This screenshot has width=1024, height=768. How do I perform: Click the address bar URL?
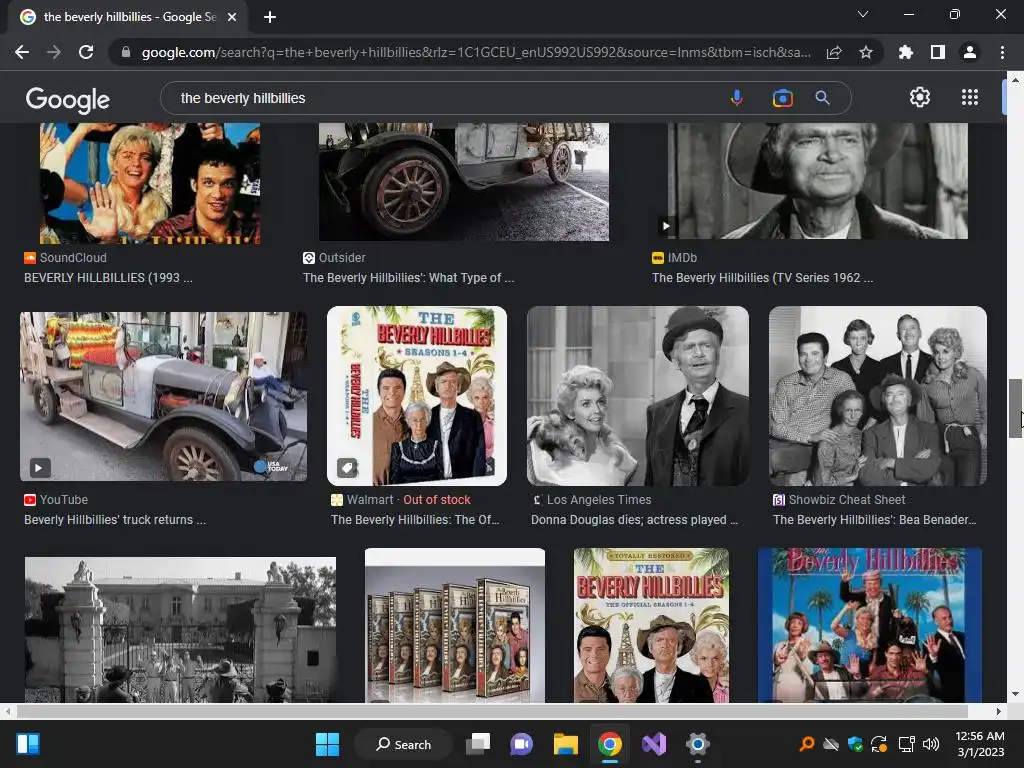click(475, 52)
